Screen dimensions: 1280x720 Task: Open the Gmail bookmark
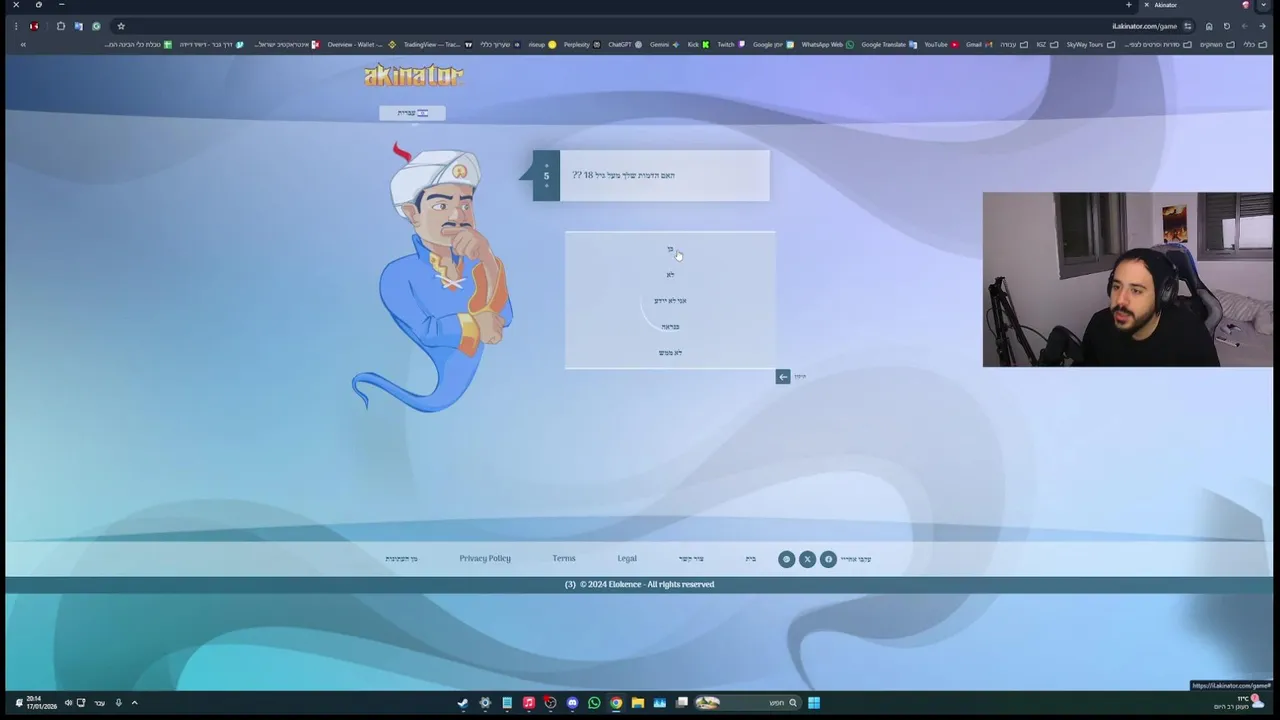coord(979,44)
